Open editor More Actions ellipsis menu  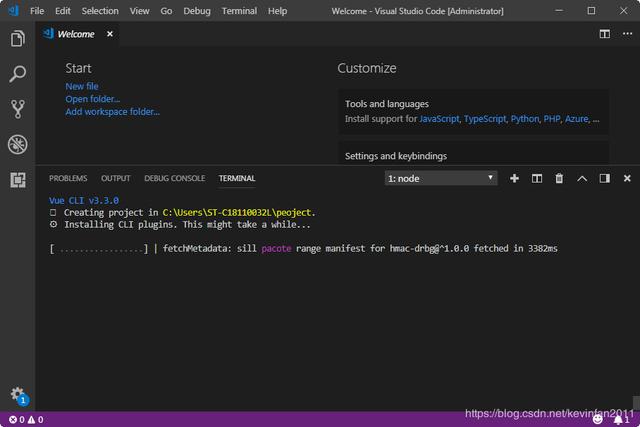click(627, 34)
